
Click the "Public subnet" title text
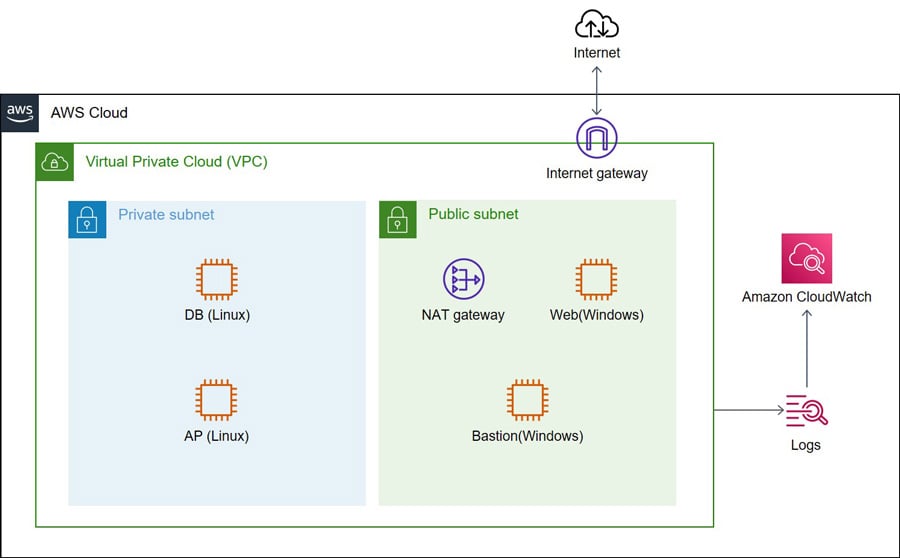(x=473, y=214)
